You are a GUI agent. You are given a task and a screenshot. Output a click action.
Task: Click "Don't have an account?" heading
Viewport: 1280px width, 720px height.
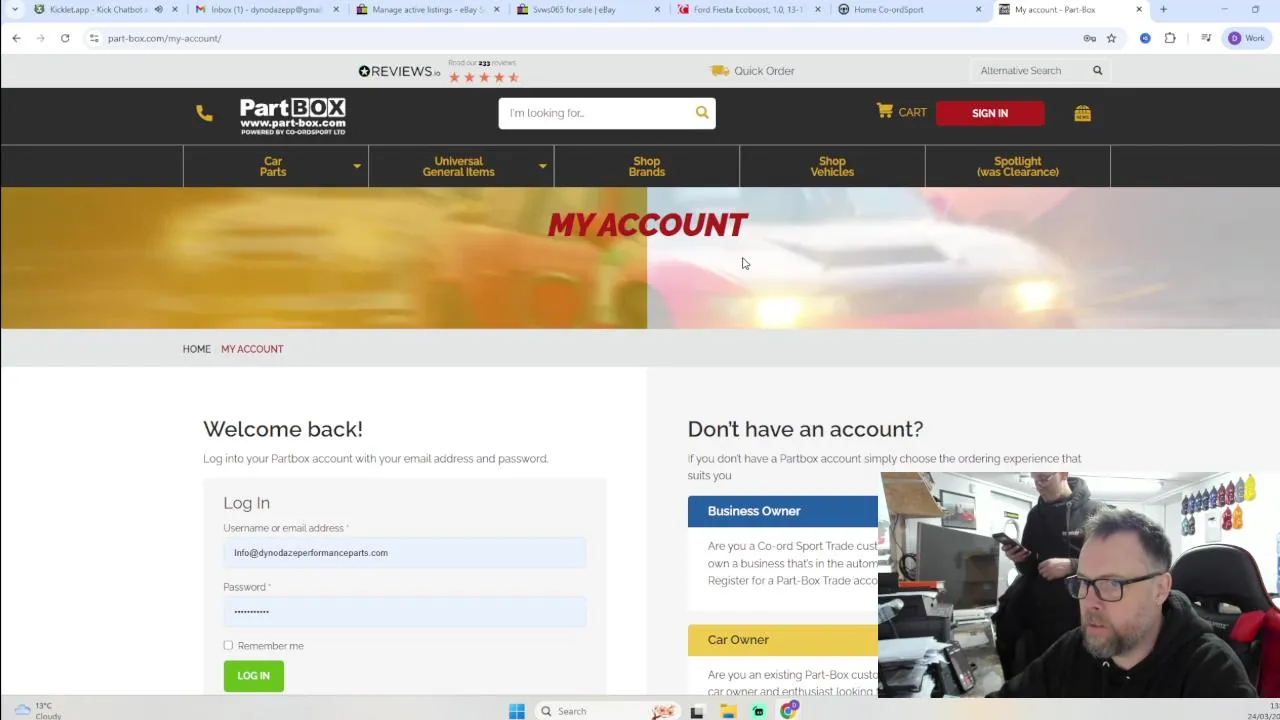[x=805, y=429]
